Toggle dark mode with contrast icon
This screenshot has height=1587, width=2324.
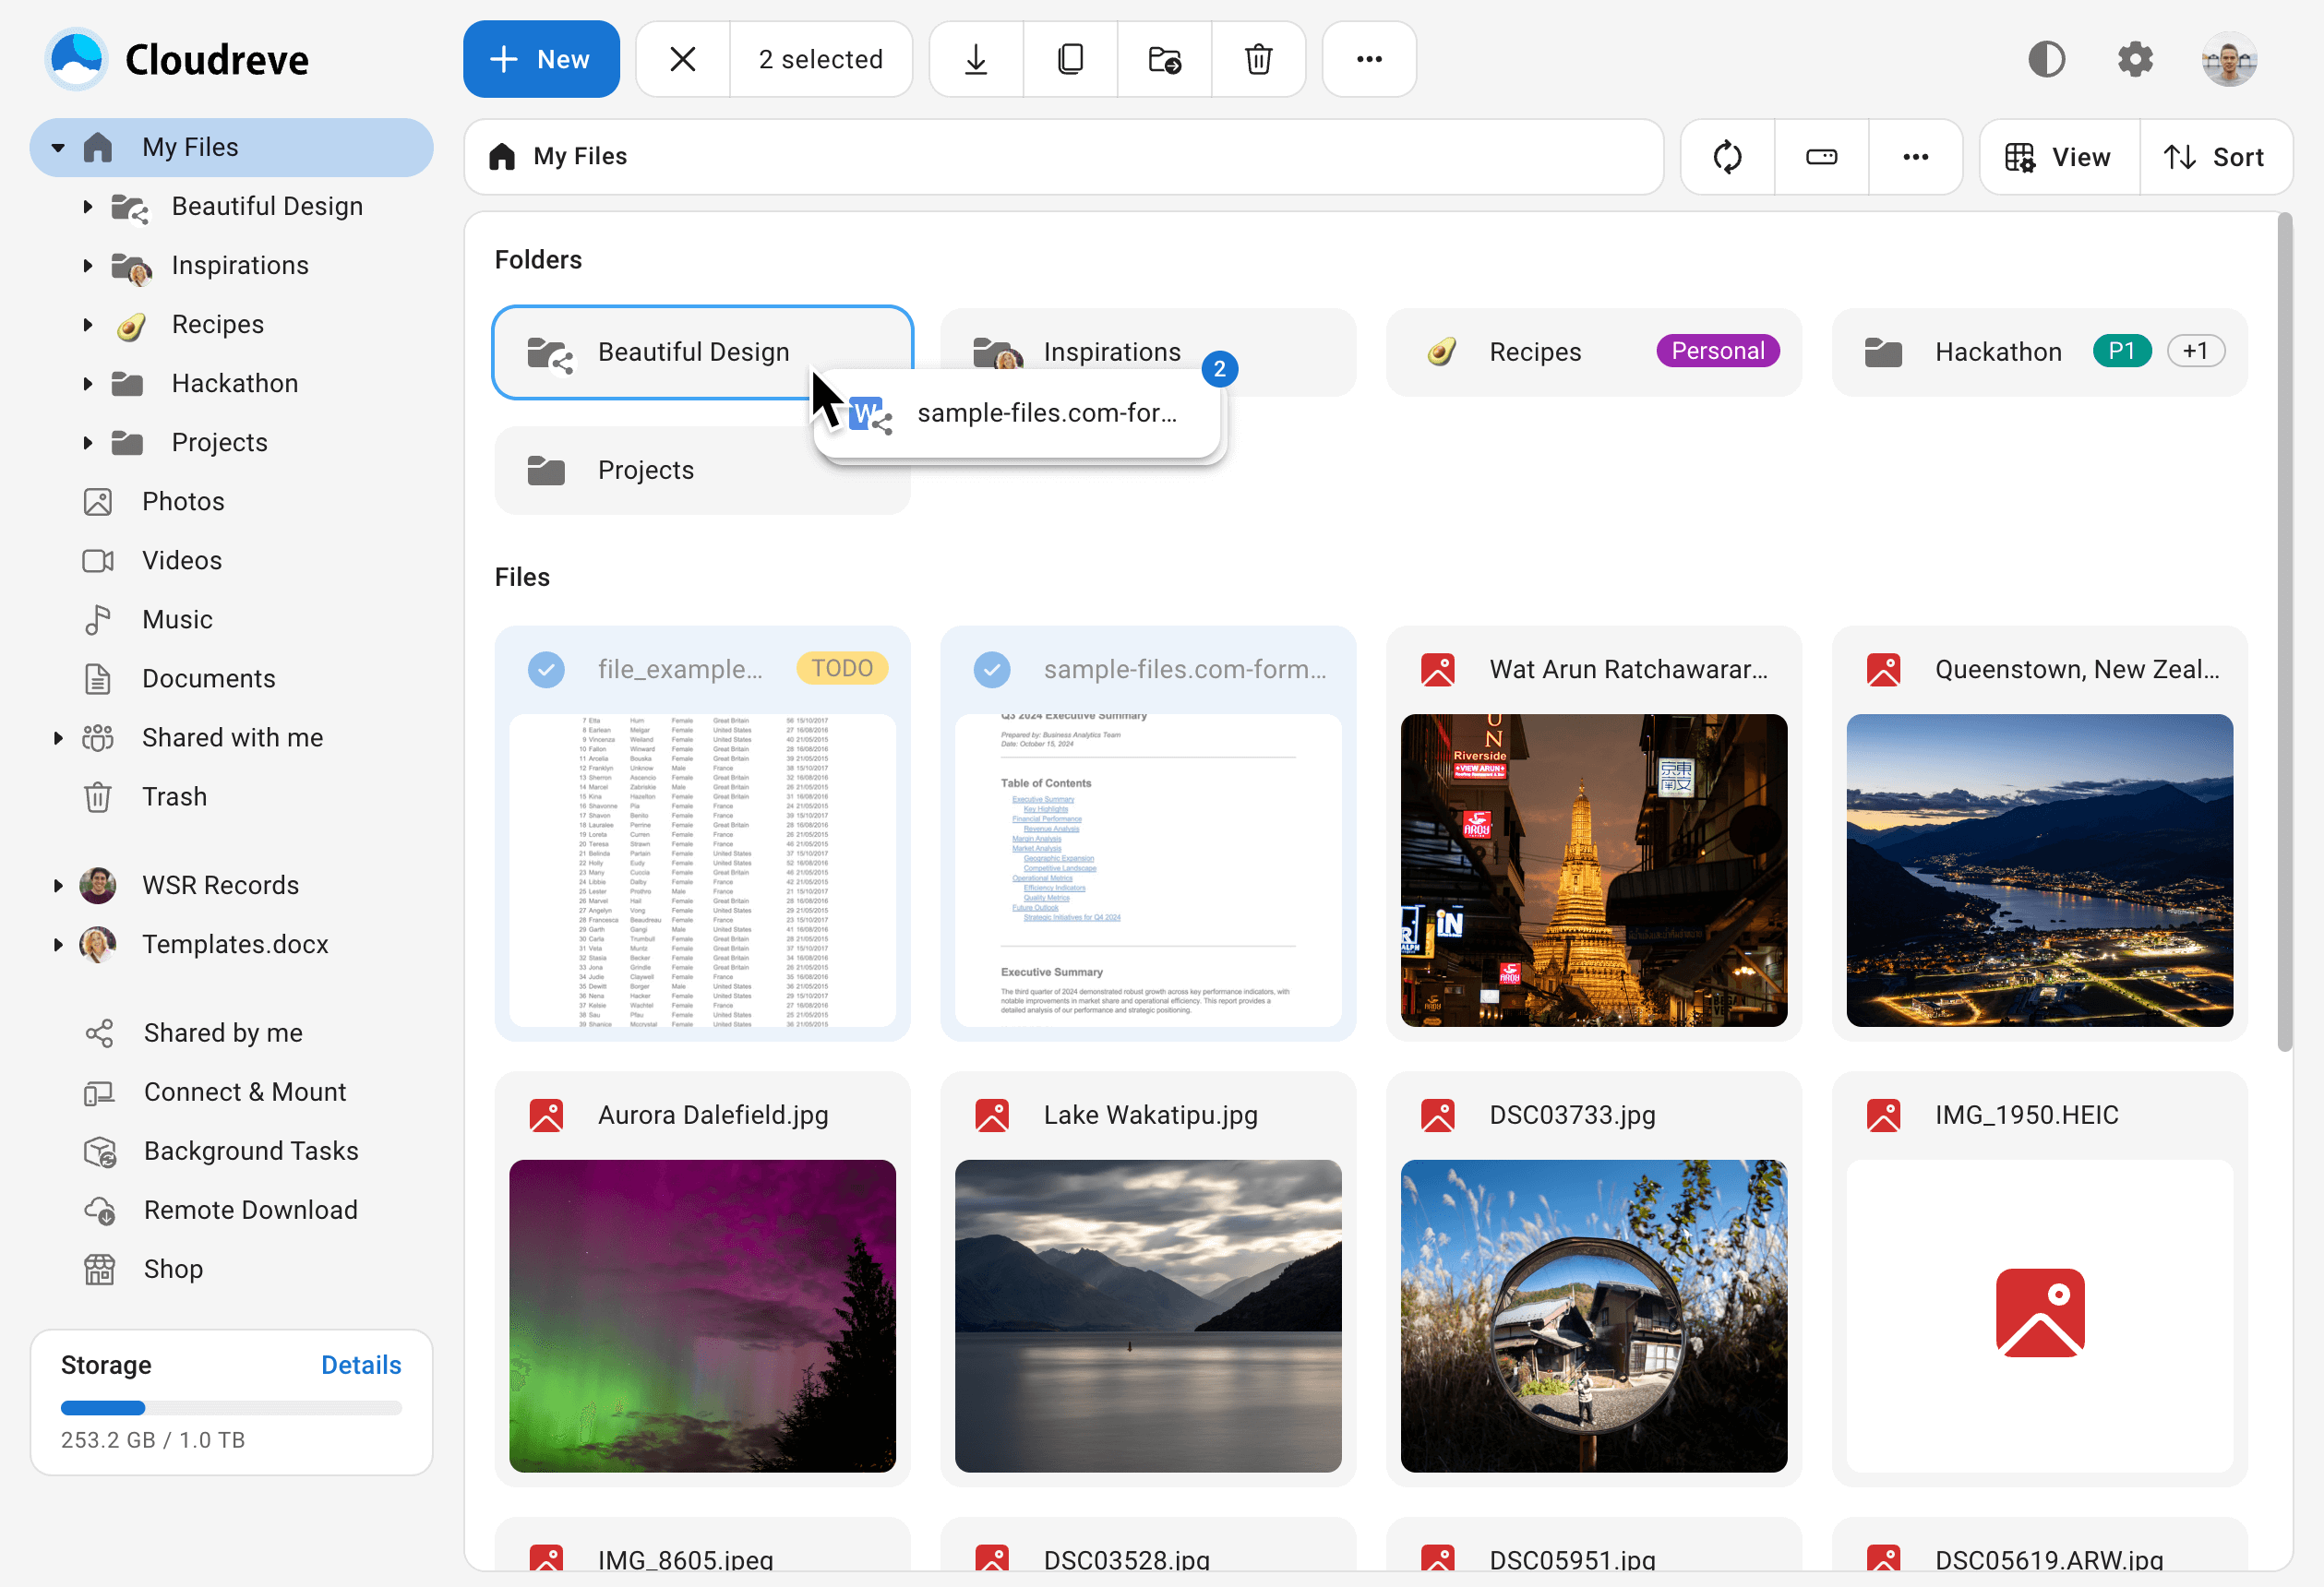2046,59
